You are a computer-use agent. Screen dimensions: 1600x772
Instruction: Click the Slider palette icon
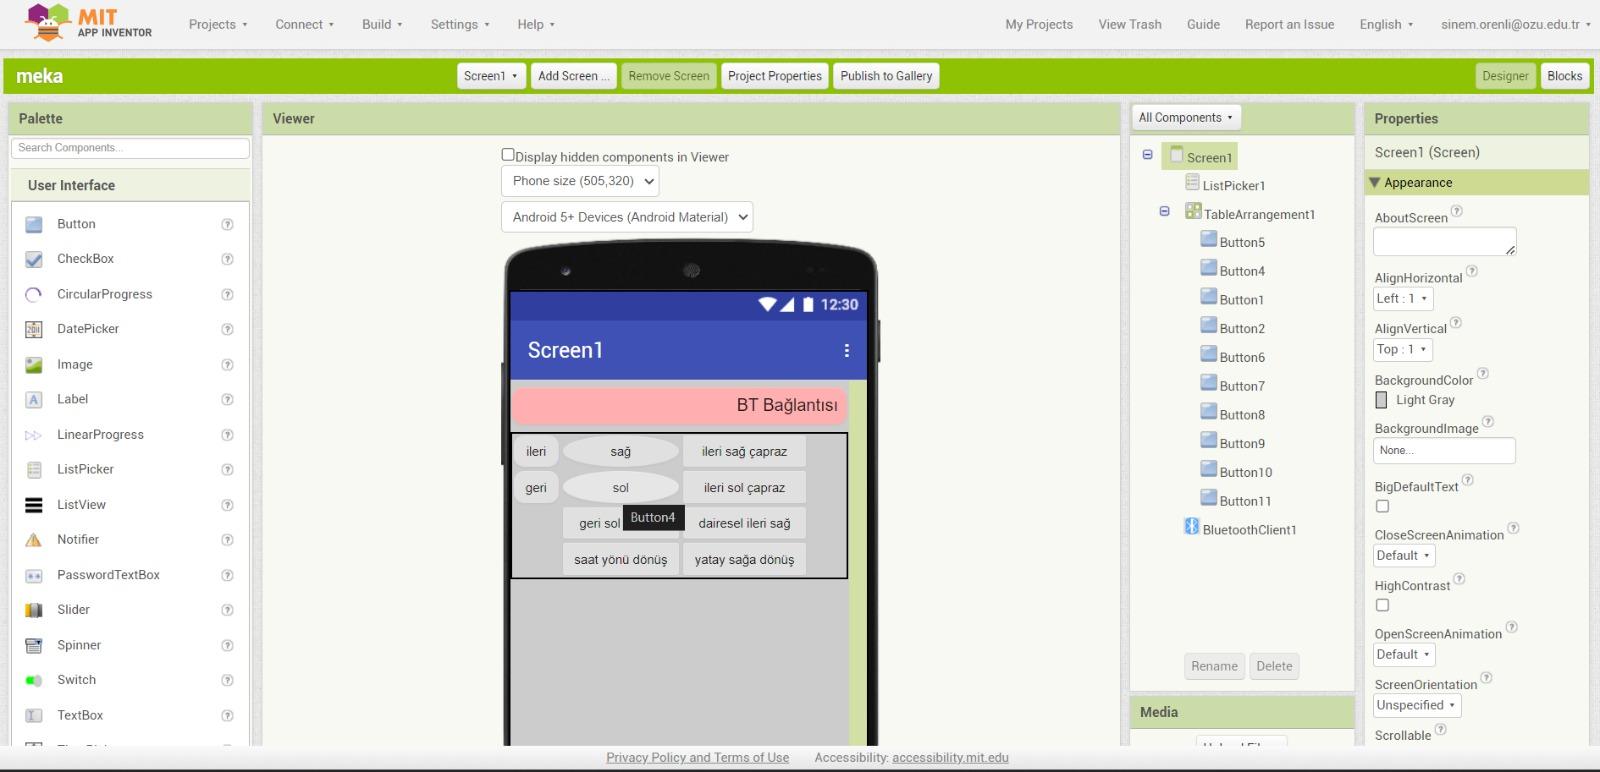pos(34,610)
